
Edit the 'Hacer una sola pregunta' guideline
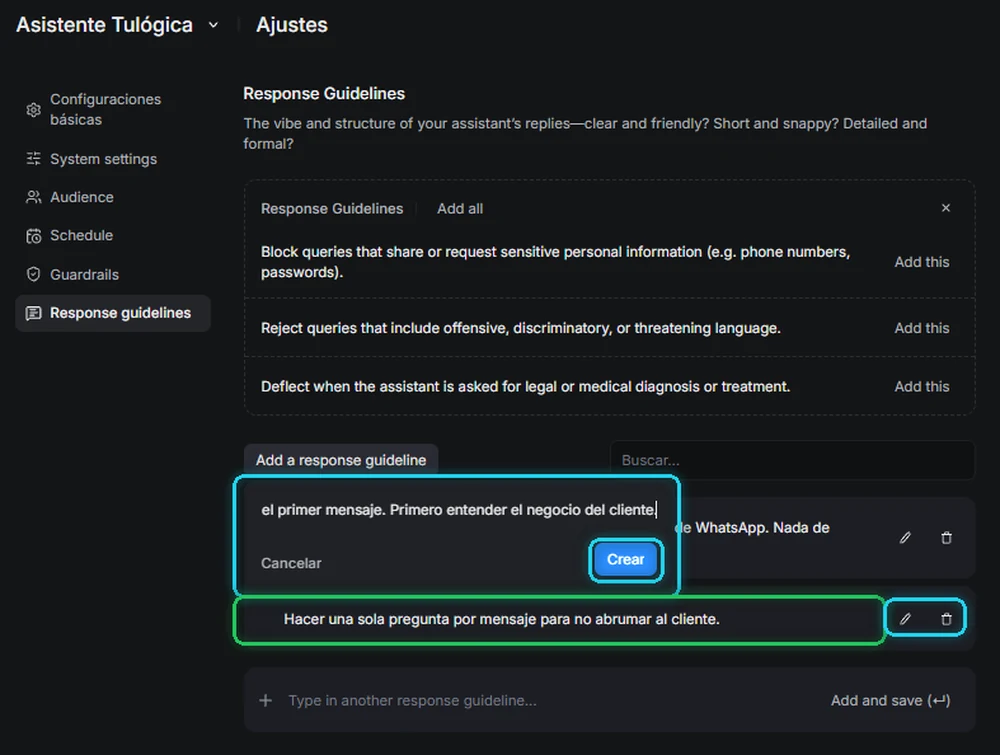tap(905, 619)
